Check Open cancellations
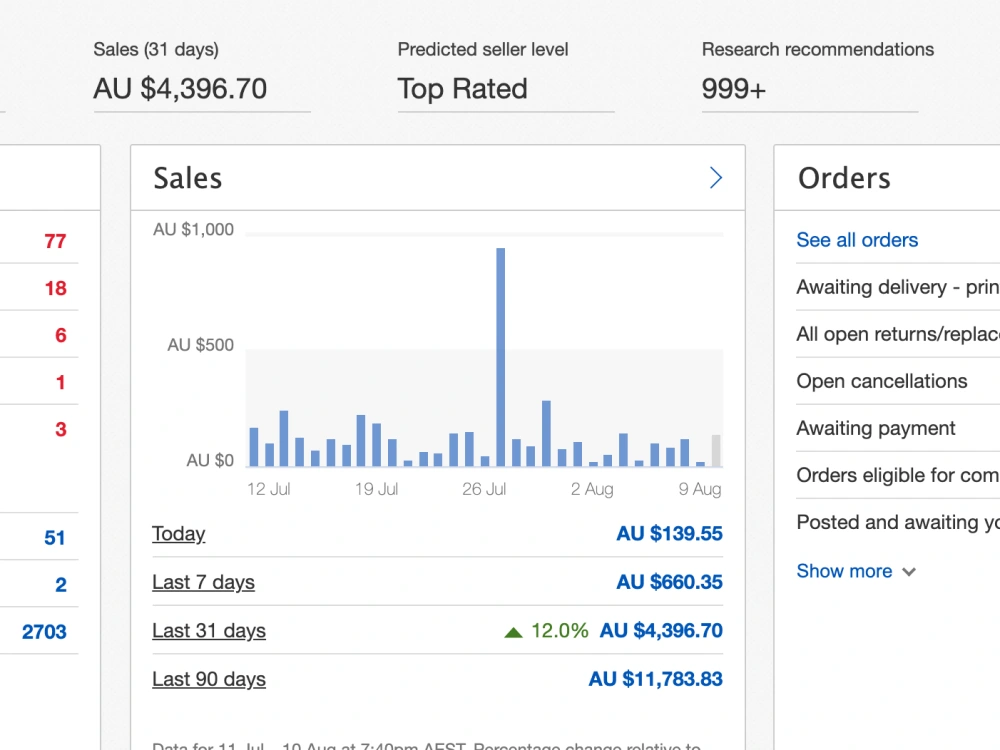This screenshot has height=750, width=1000. [881, 381]
